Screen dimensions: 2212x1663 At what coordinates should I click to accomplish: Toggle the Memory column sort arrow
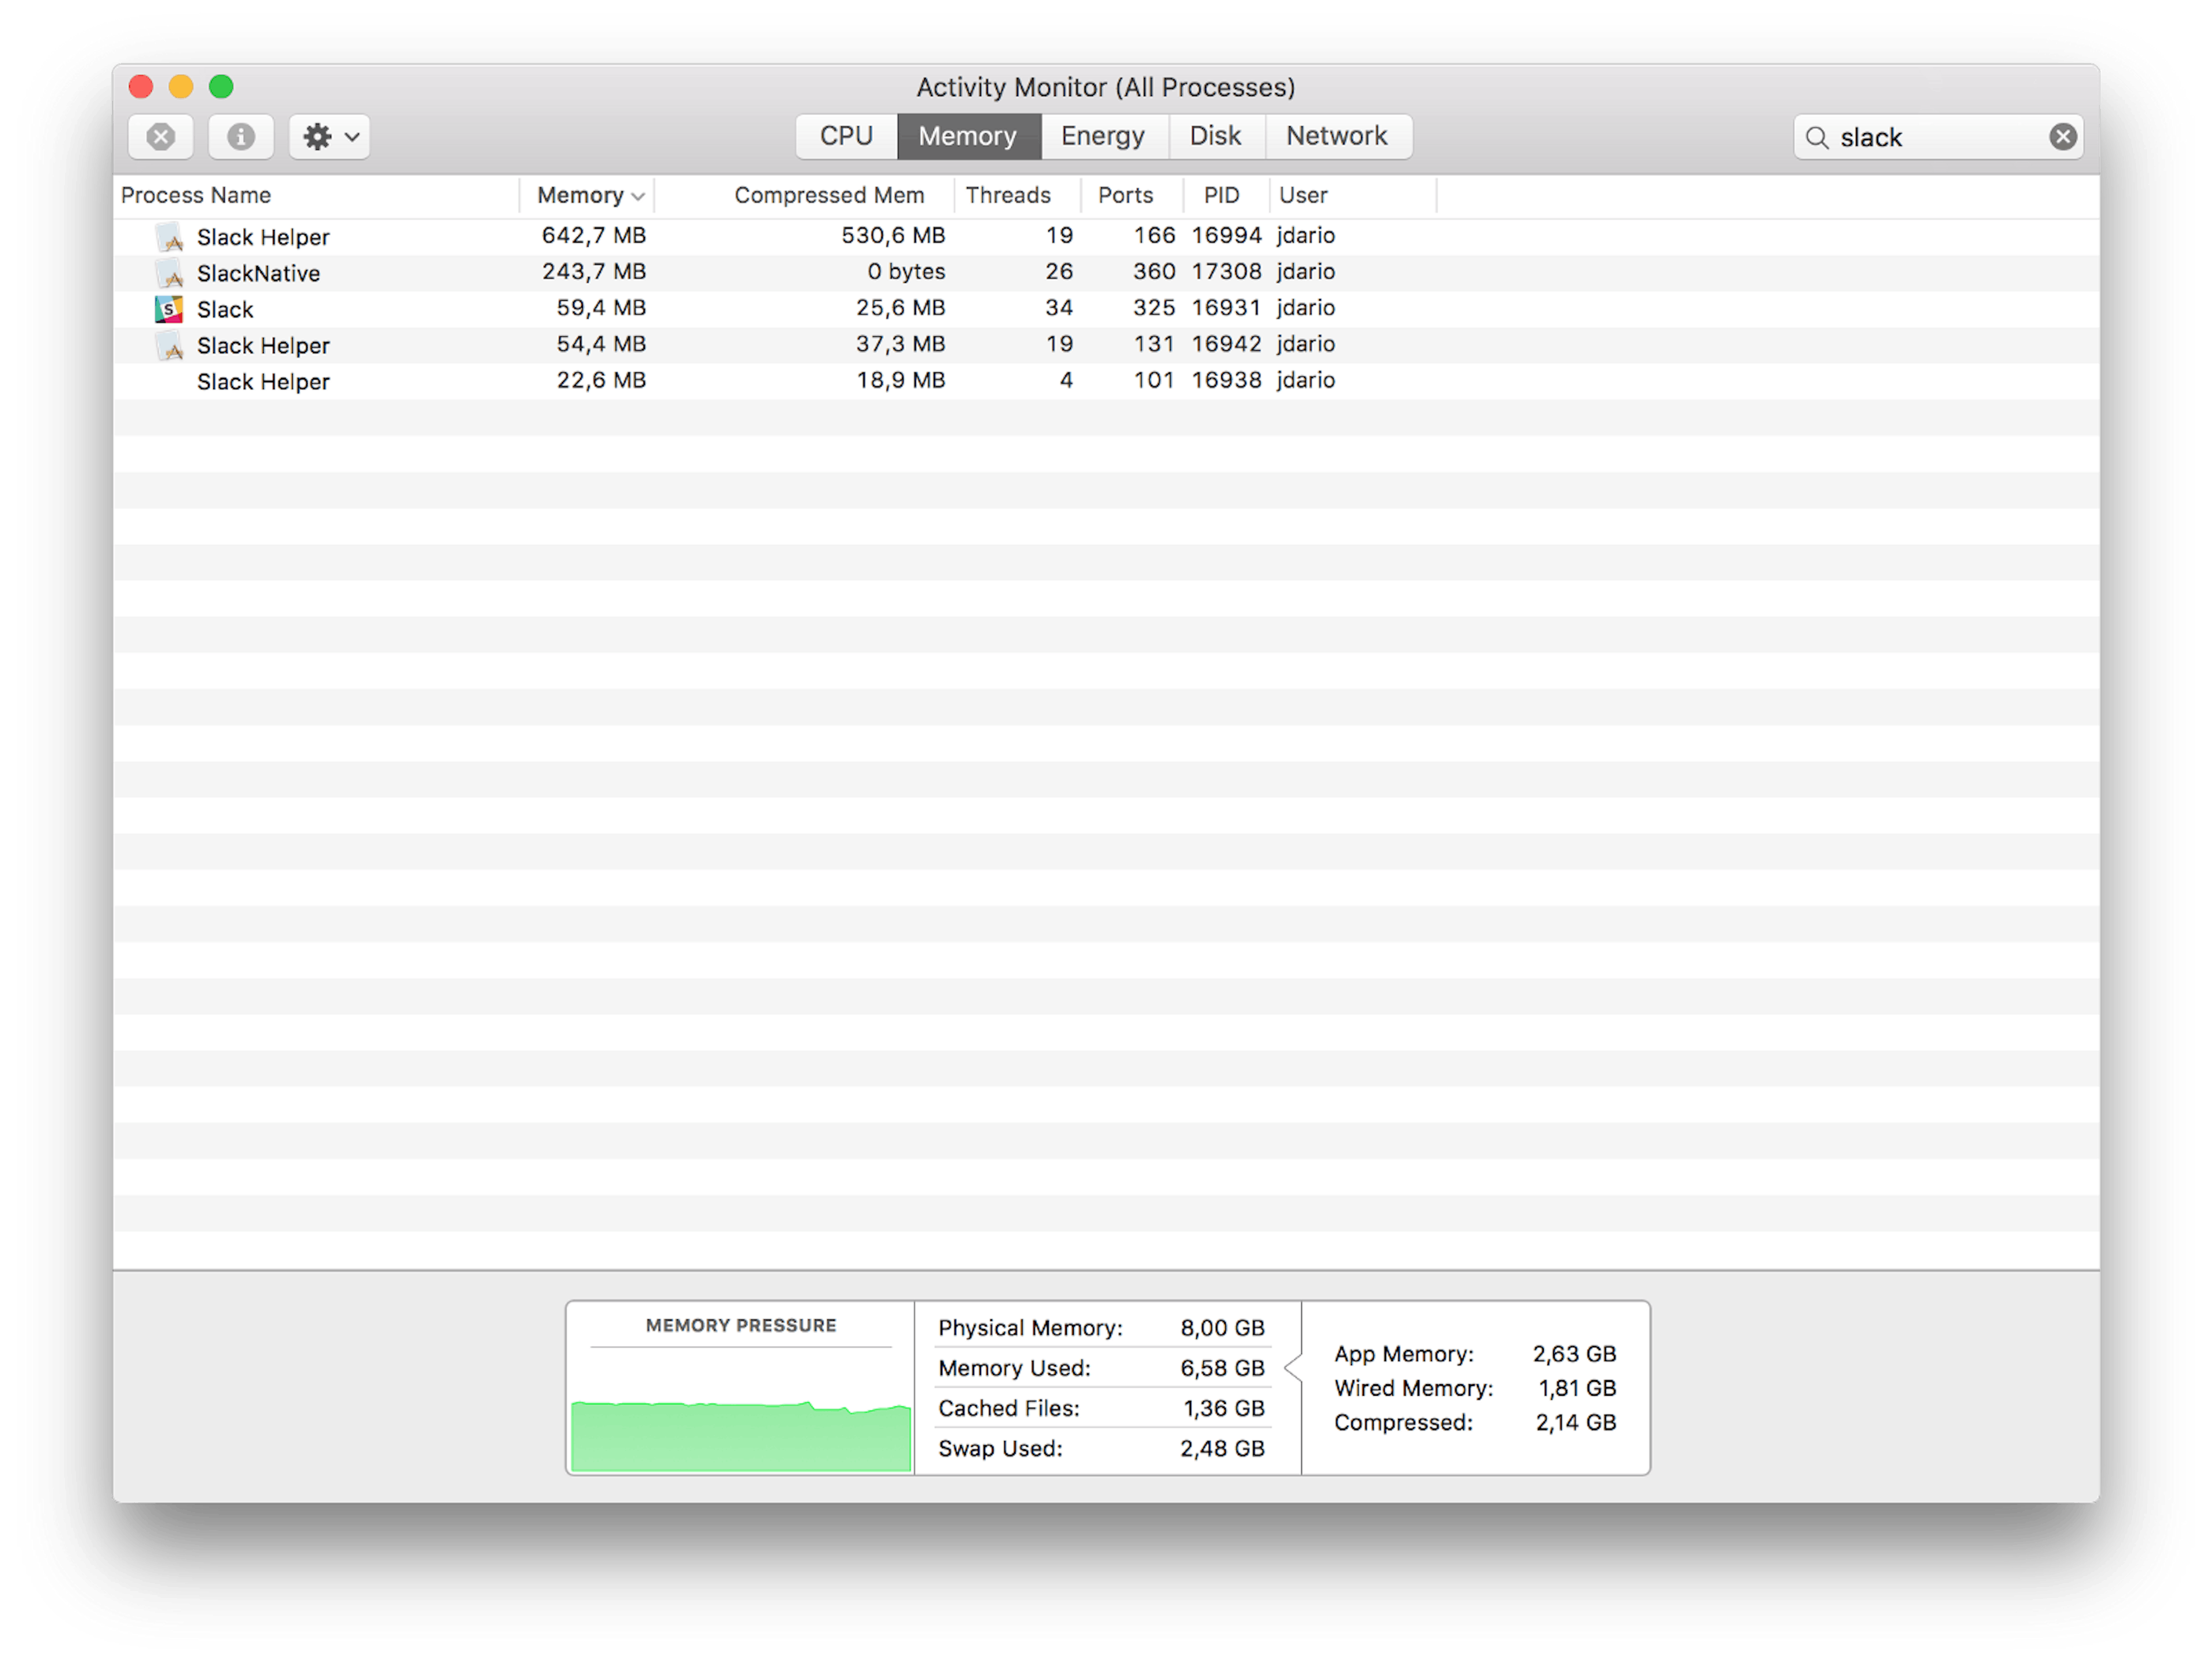[637, 196]
